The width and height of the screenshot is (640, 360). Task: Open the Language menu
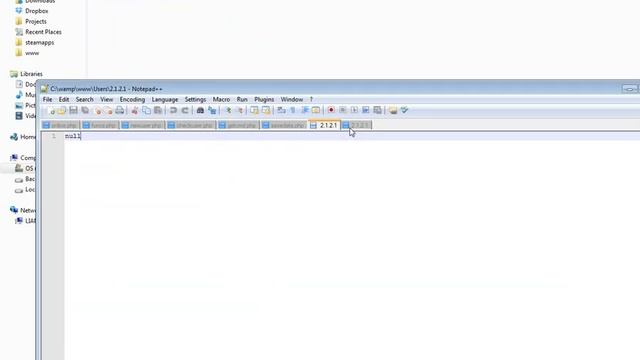coord(165,100)
